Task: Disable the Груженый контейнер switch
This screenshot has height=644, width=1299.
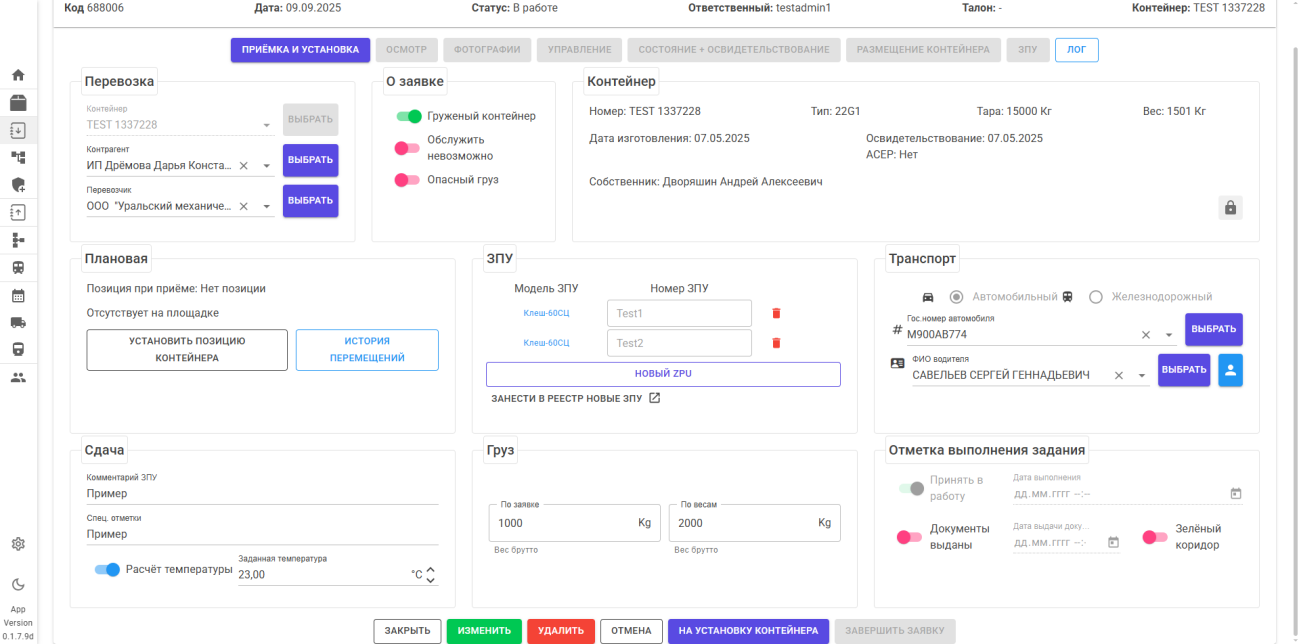Action: click(409, 116)
